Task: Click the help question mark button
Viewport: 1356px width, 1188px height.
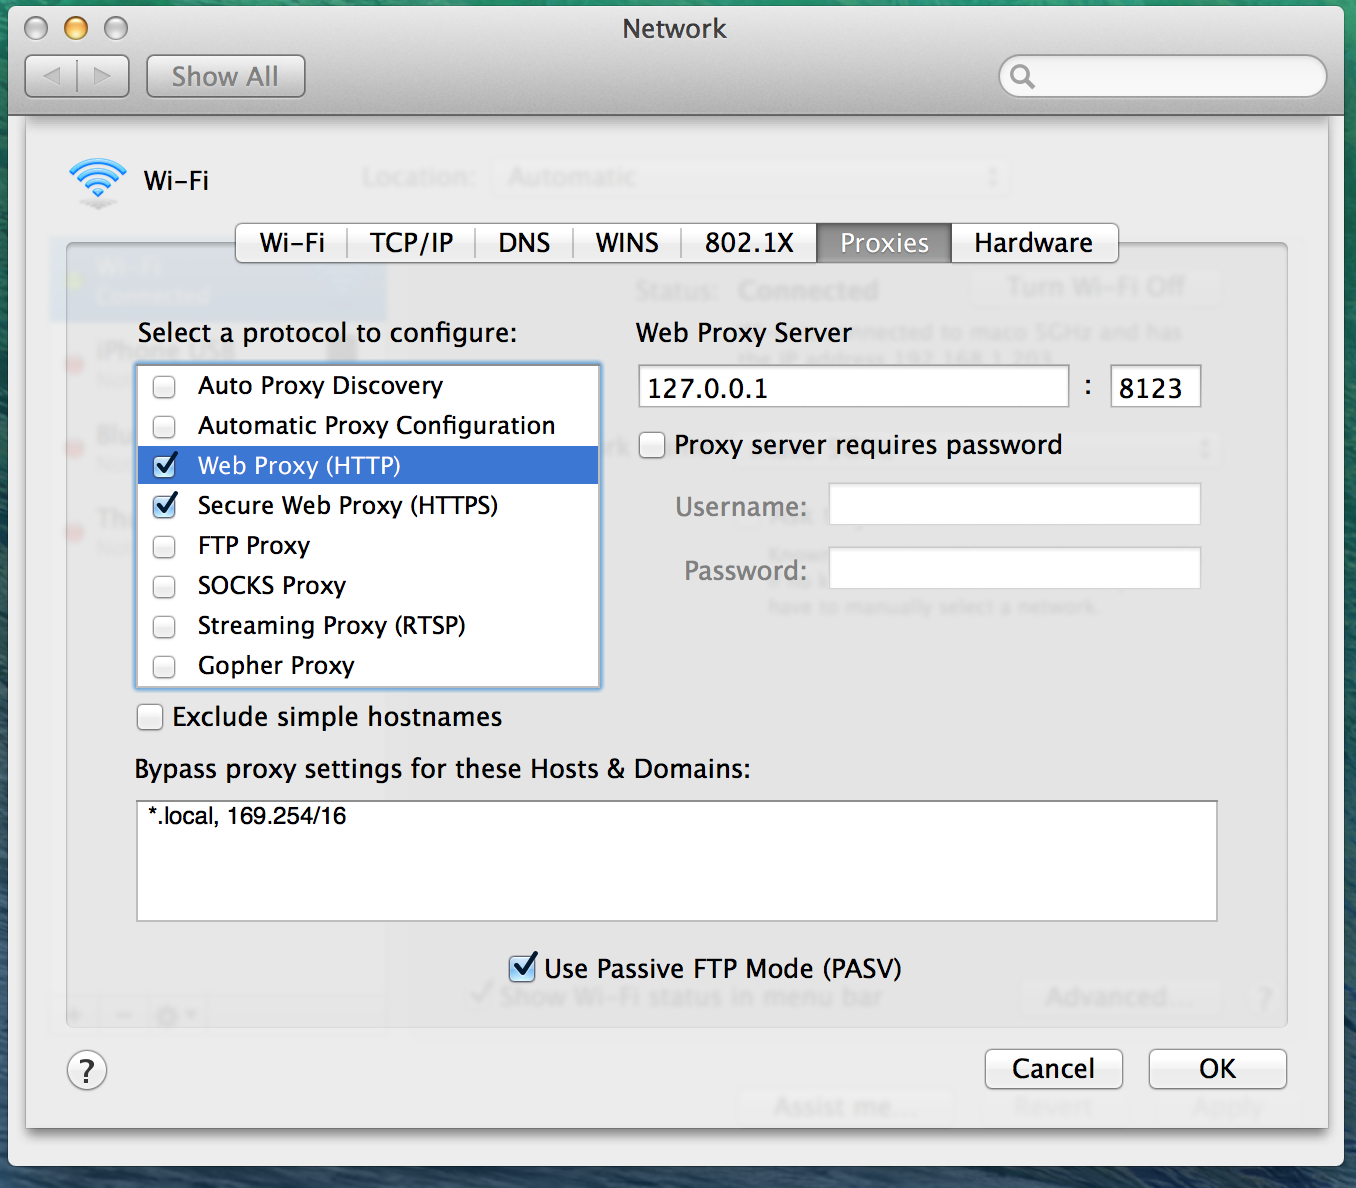Action: tap(87, 1070)
